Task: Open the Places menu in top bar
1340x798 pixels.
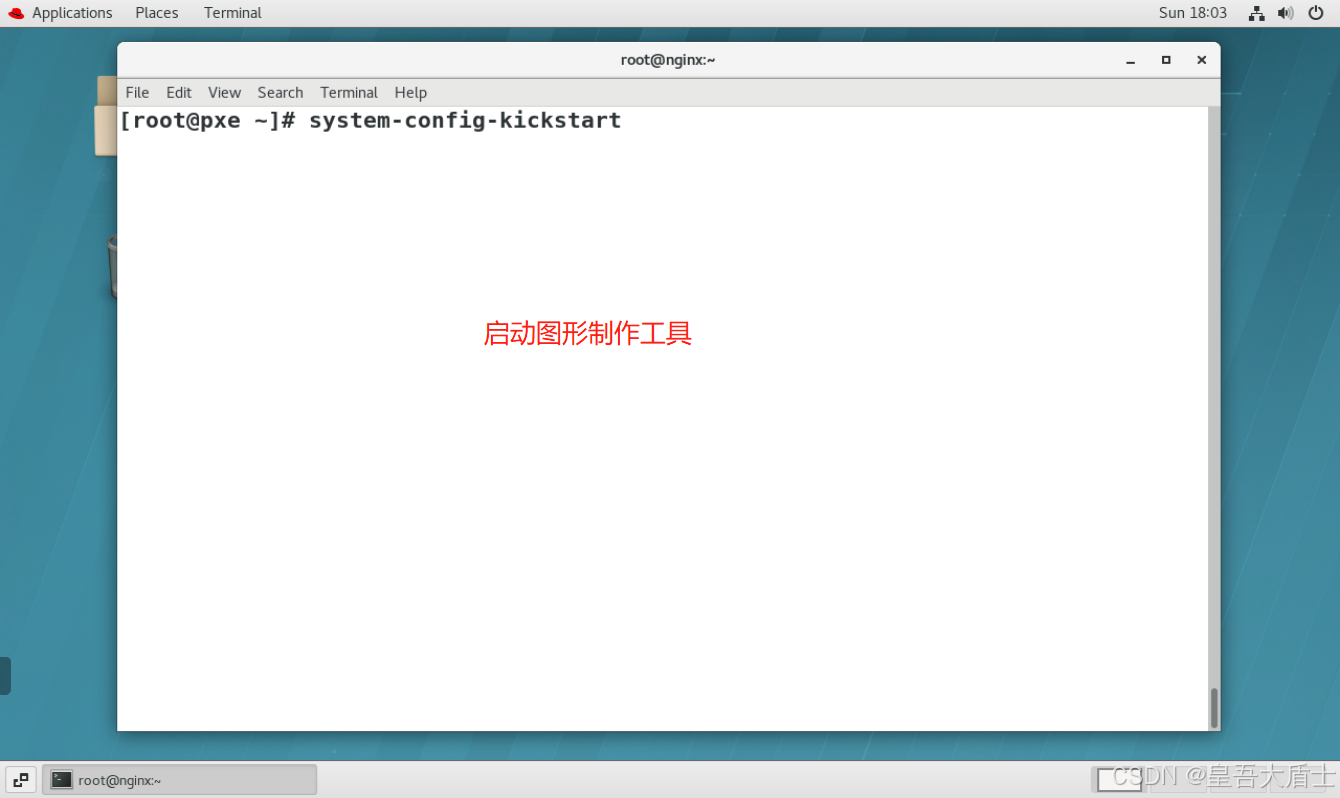Action: point(157,13)
